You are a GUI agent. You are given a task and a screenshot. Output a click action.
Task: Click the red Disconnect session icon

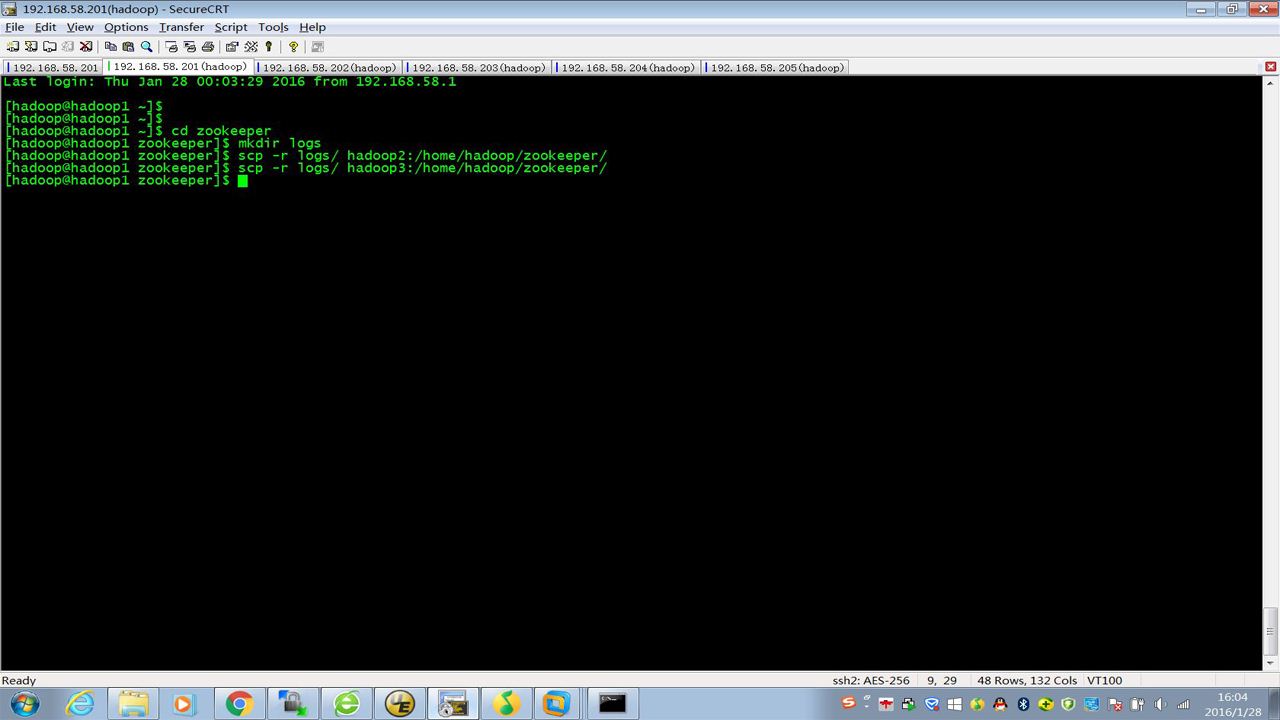(86, 46)
